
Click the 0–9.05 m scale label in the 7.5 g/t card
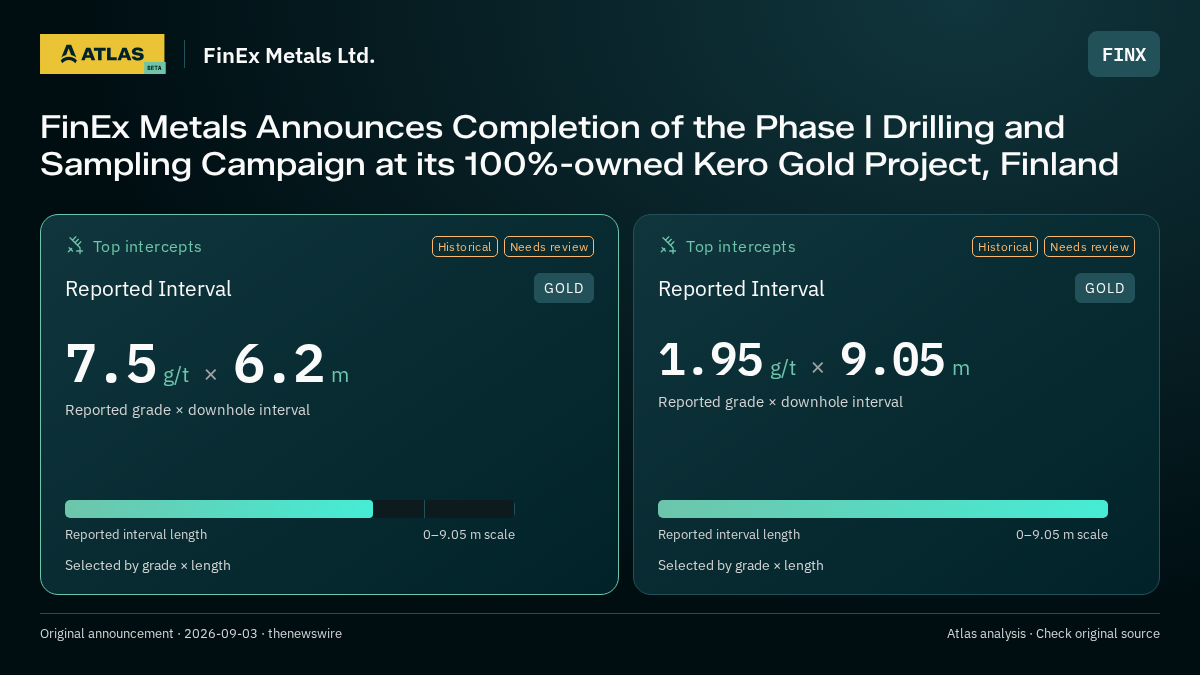pyautogui.click(x=469, y=535)
